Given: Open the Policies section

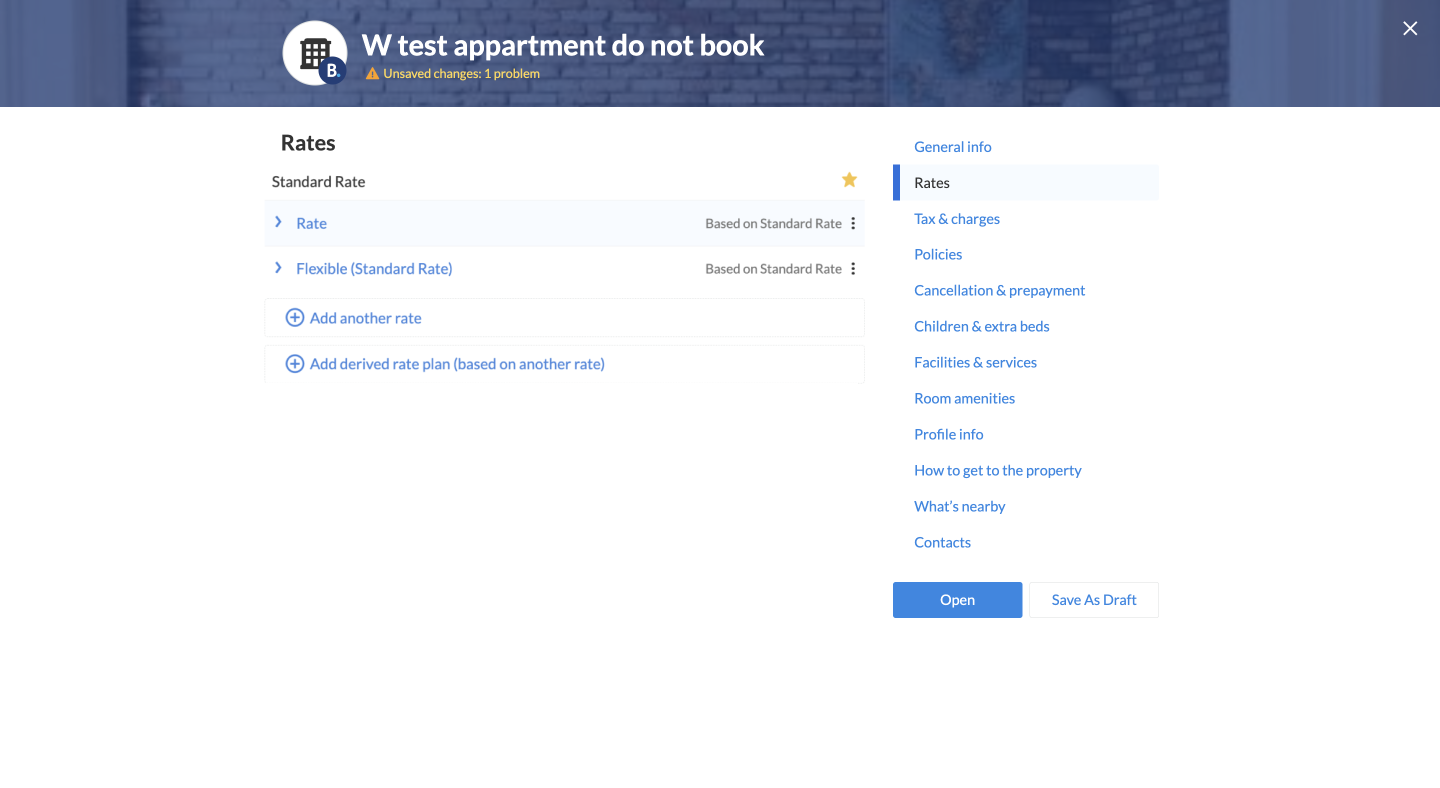Looking at the screenshot, I should point(938,255).
